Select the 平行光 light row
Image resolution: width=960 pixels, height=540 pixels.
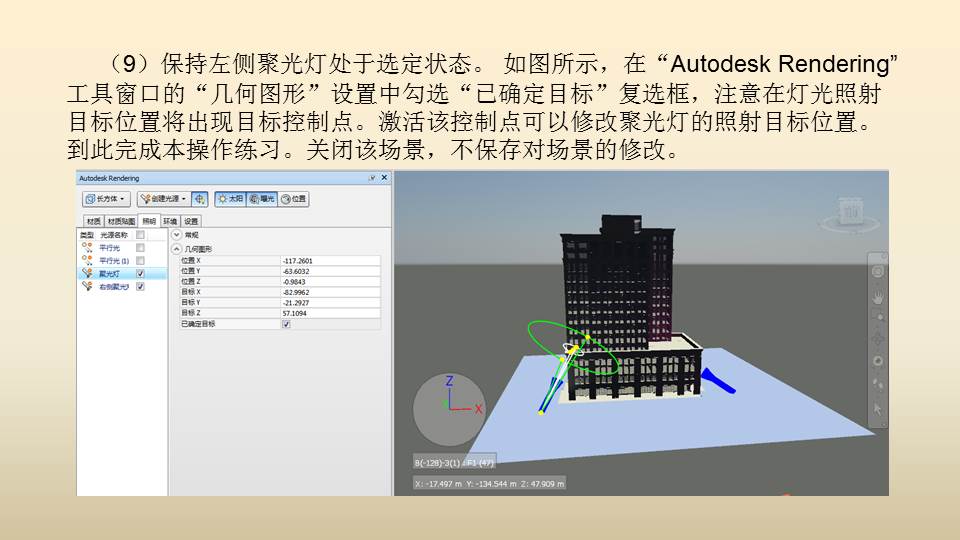[x=122, y=248]
